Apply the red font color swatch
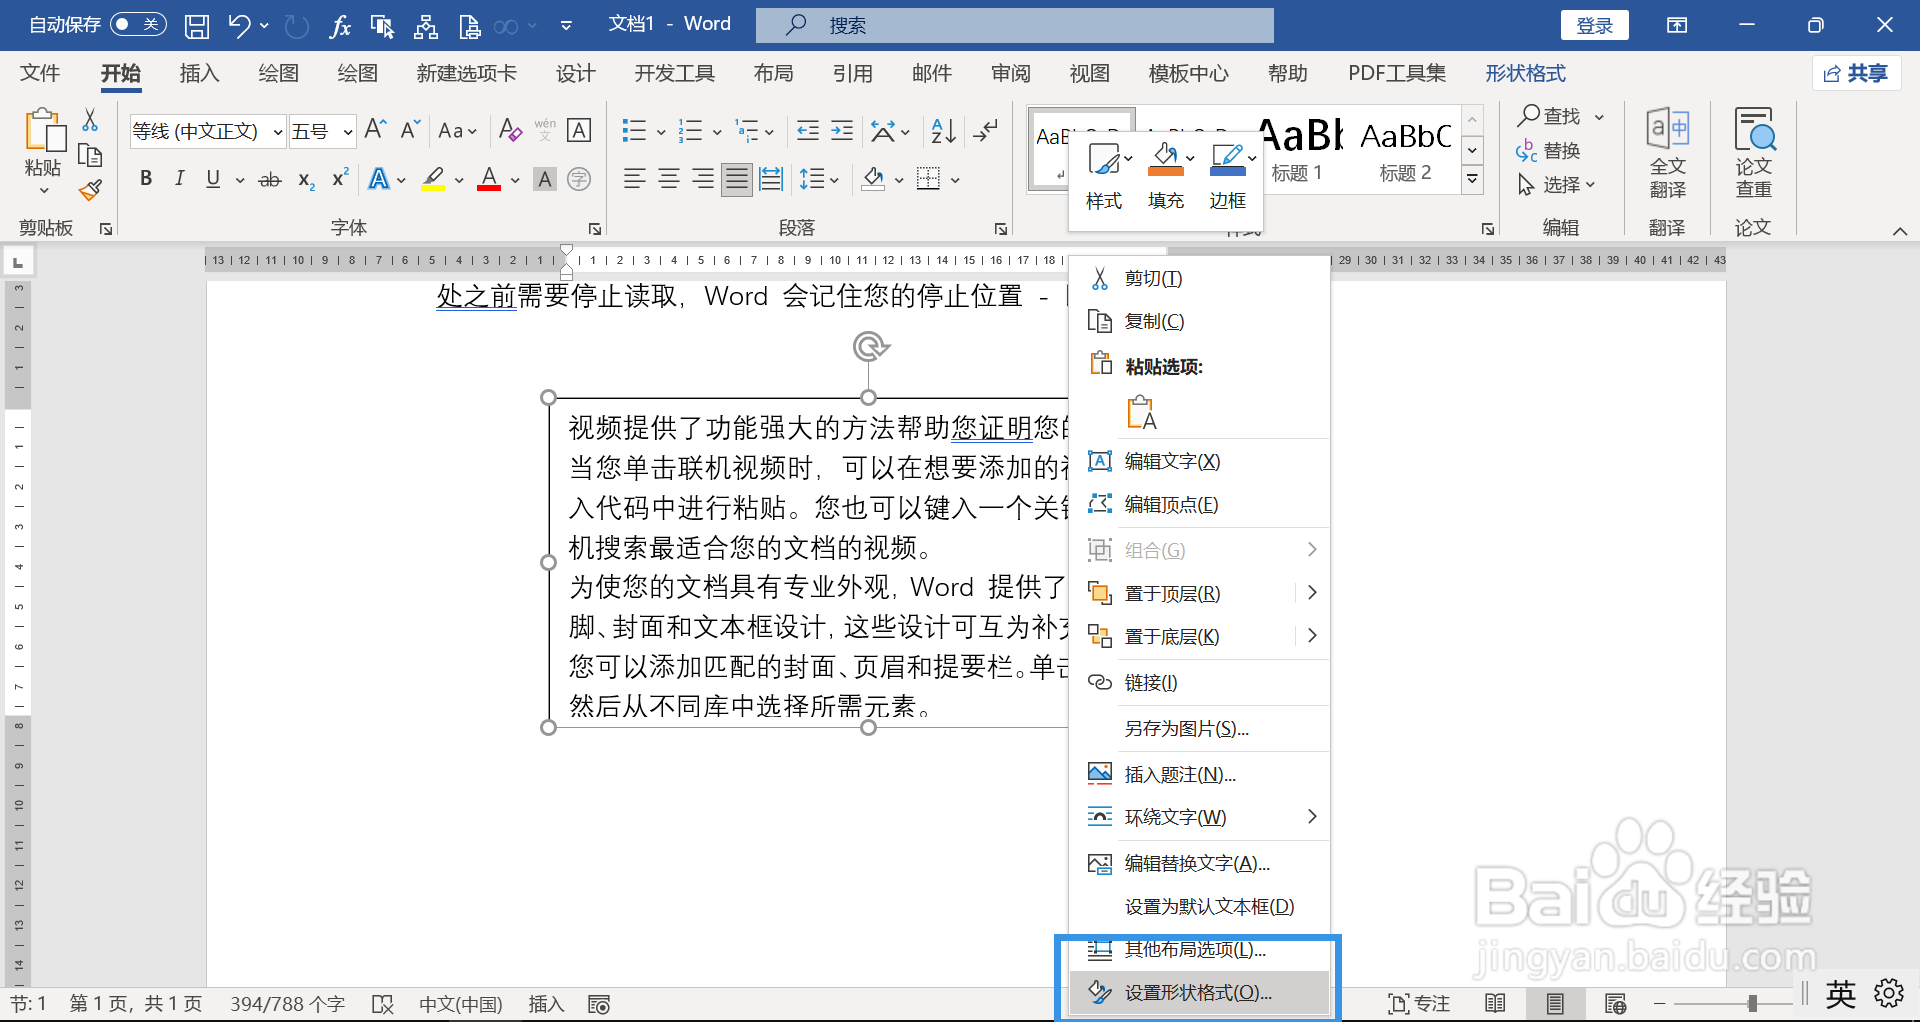Viewport: 1920px width, 1022px height. pos(489,180)
